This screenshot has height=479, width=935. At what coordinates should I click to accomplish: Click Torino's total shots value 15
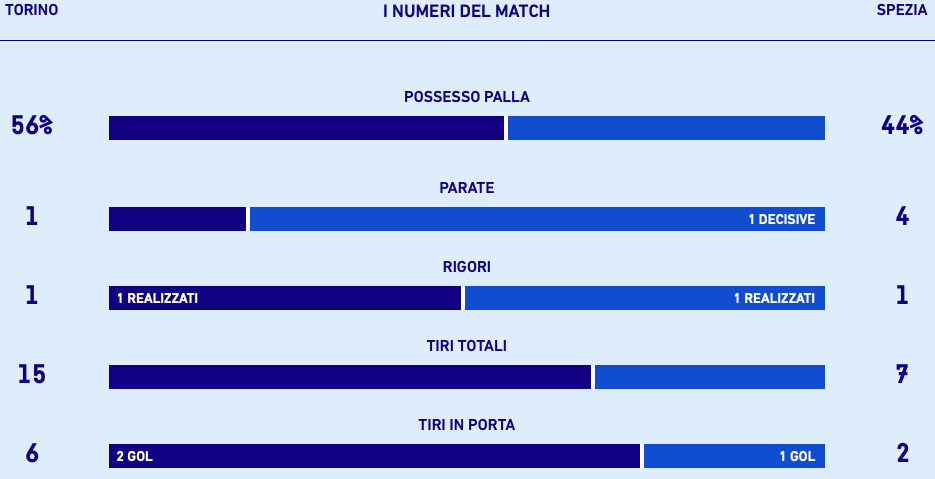pyautogui.click(x=32, y=375)
